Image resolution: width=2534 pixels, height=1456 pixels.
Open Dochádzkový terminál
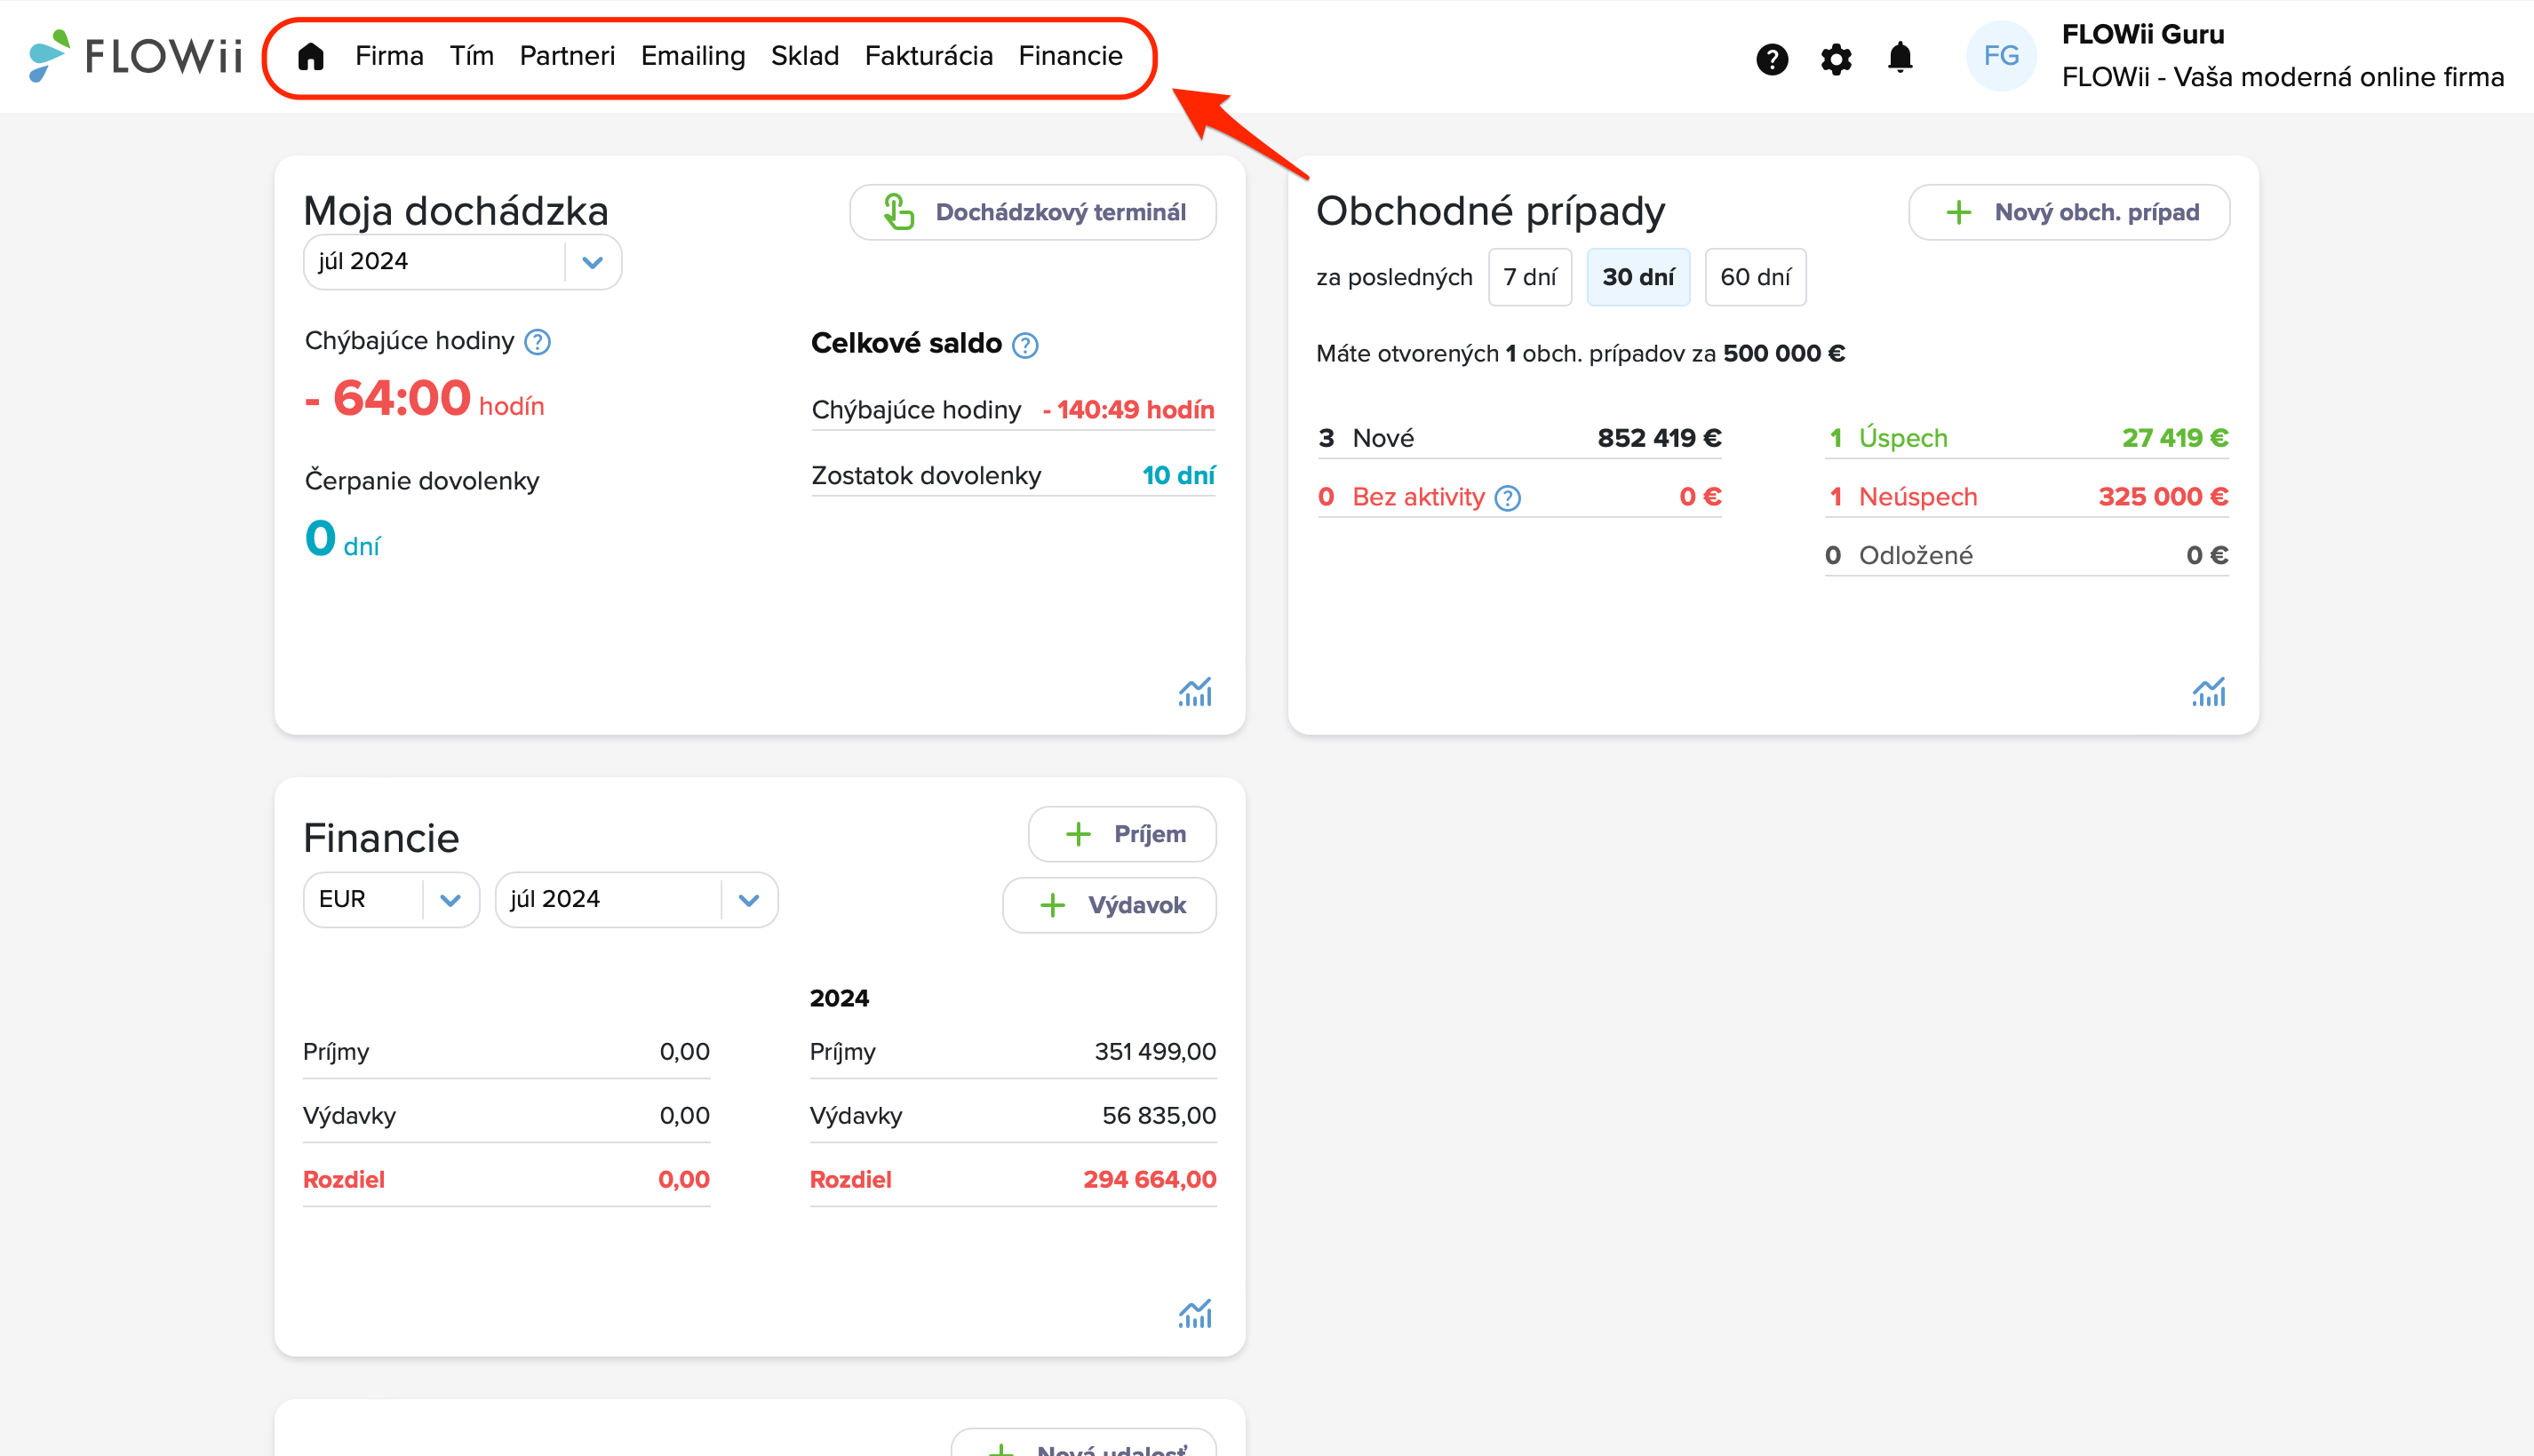(x=1033, y=212)
